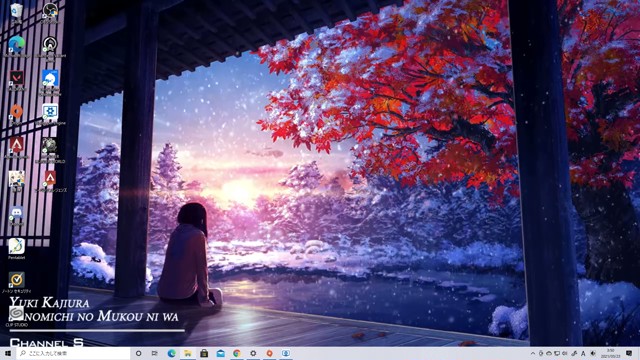The image size is (640, 360).
Task: Open the notification center button
Action: pyautogui.click(x=629, y=353)
